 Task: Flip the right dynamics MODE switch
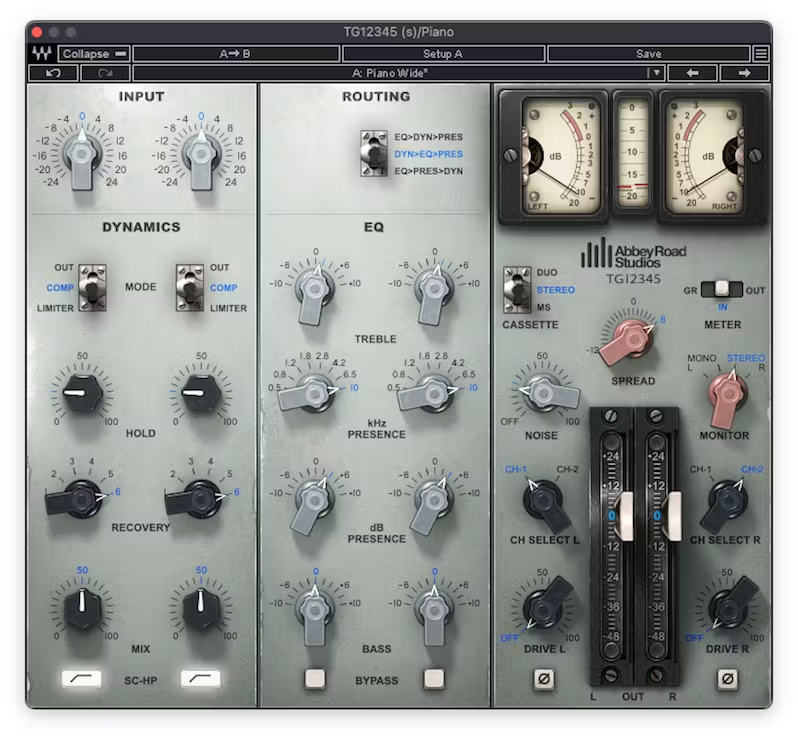point(190,288)
